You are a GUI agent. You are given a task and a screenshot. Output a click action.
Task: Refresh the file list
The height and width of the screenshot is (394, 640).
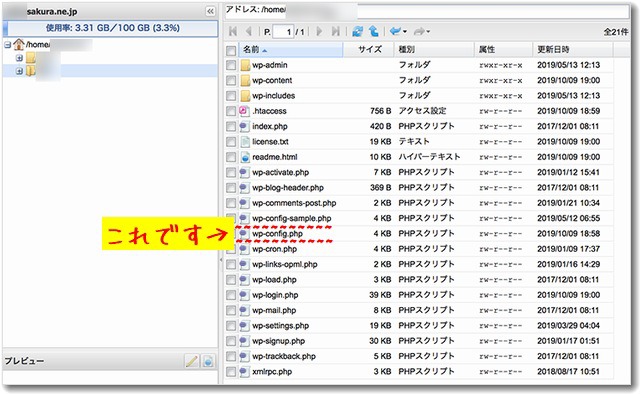coord(358,31)
